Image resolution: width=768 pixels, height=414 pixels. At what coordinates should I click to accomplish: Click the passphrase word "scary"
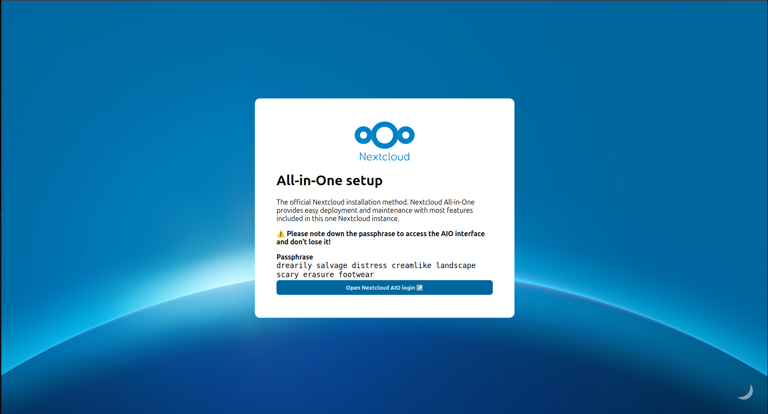pos(288,275)
